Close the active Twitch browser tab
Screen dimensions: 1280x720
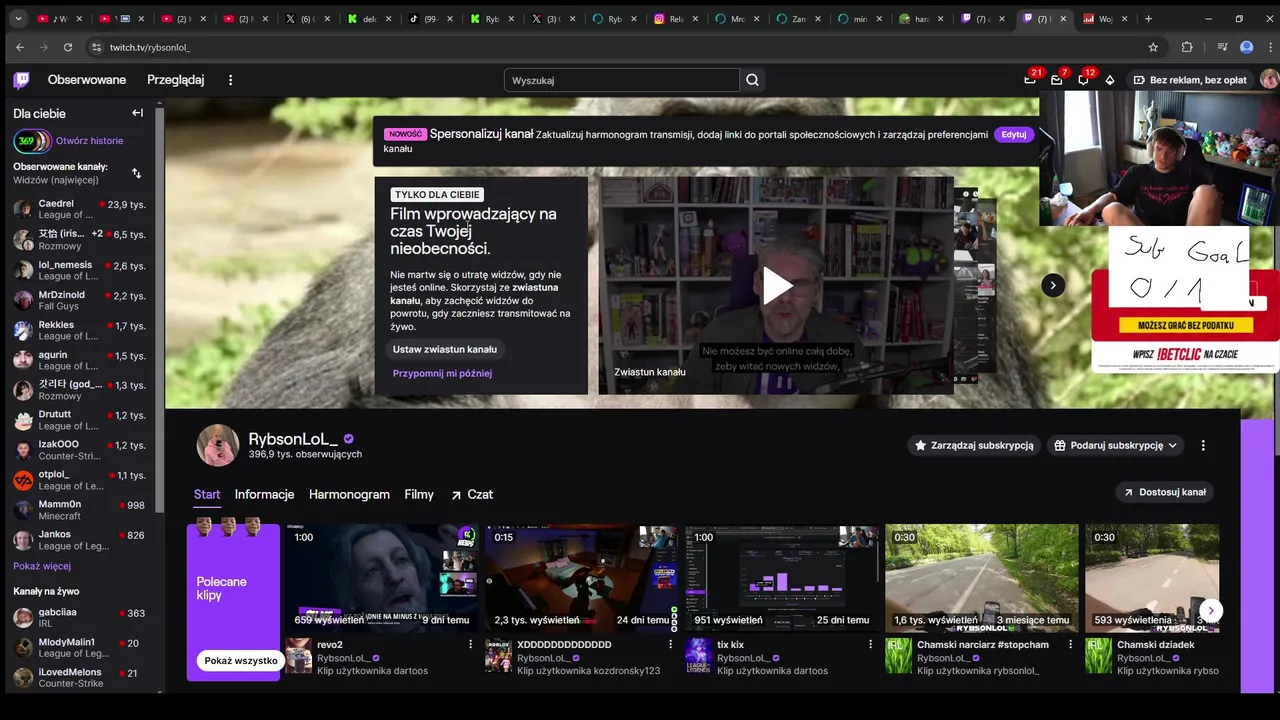(x=1065, y=19)
